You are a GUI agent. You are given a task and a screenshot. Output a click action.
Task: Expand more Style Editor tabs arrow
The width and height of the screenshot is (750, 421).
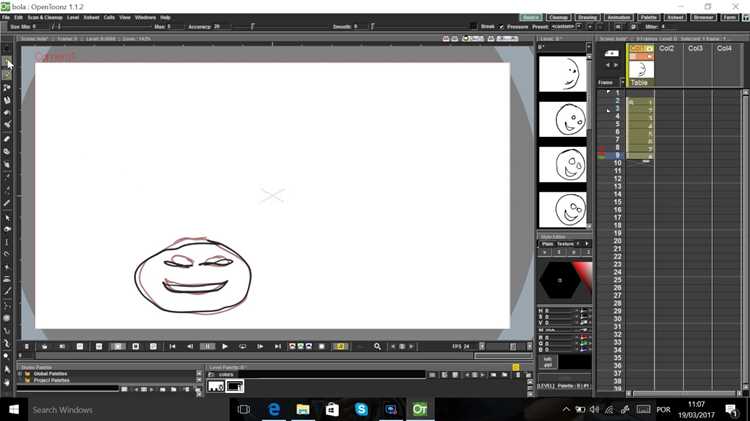tap(587, 244)
